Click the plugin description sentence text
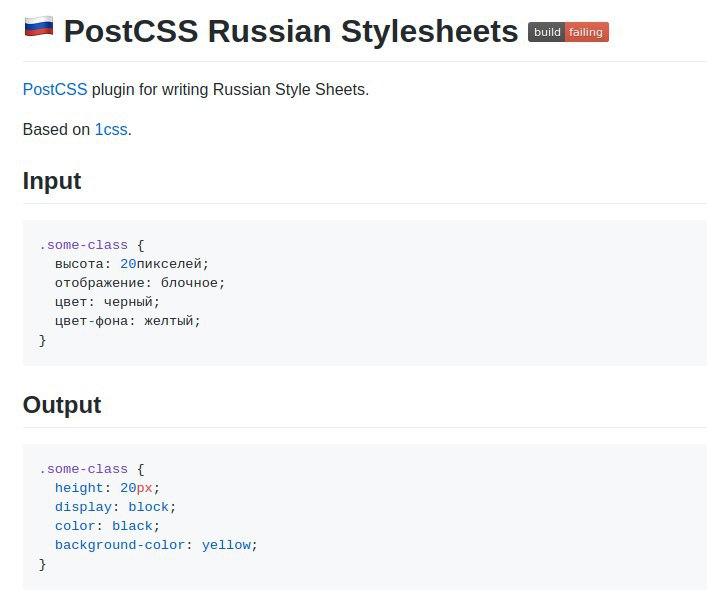 [196, 89]
